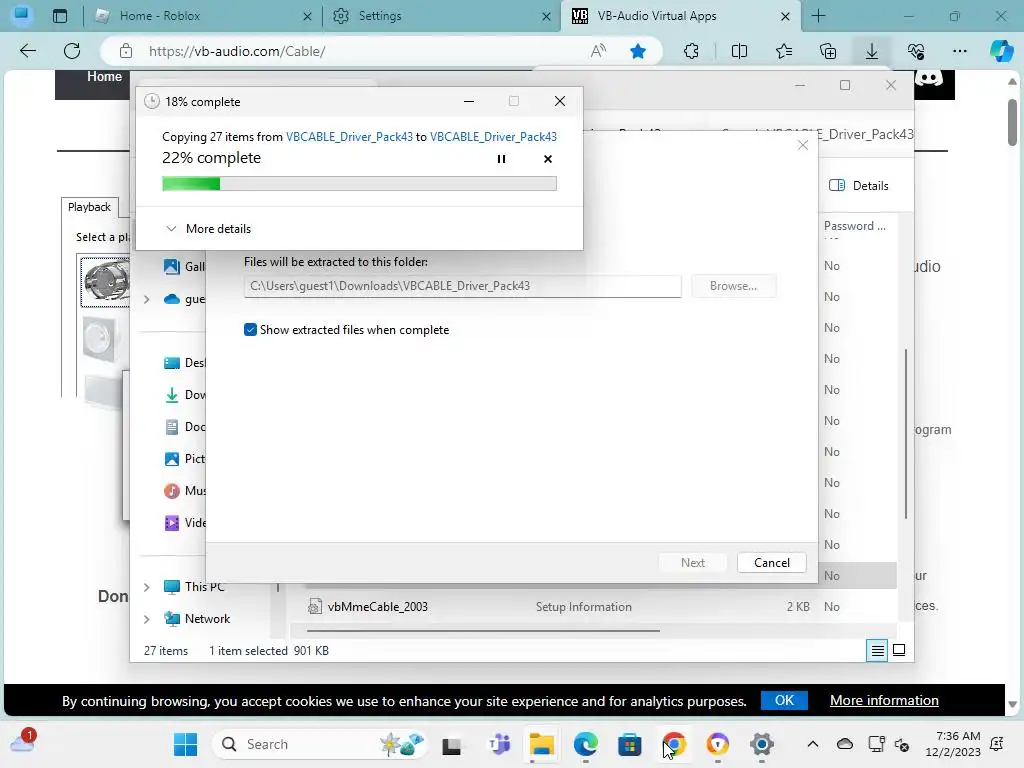Switch to Home - Roblox tab
Image resolution: width=1024 pixels, height=768 pixels.
(x=203, y=16)
